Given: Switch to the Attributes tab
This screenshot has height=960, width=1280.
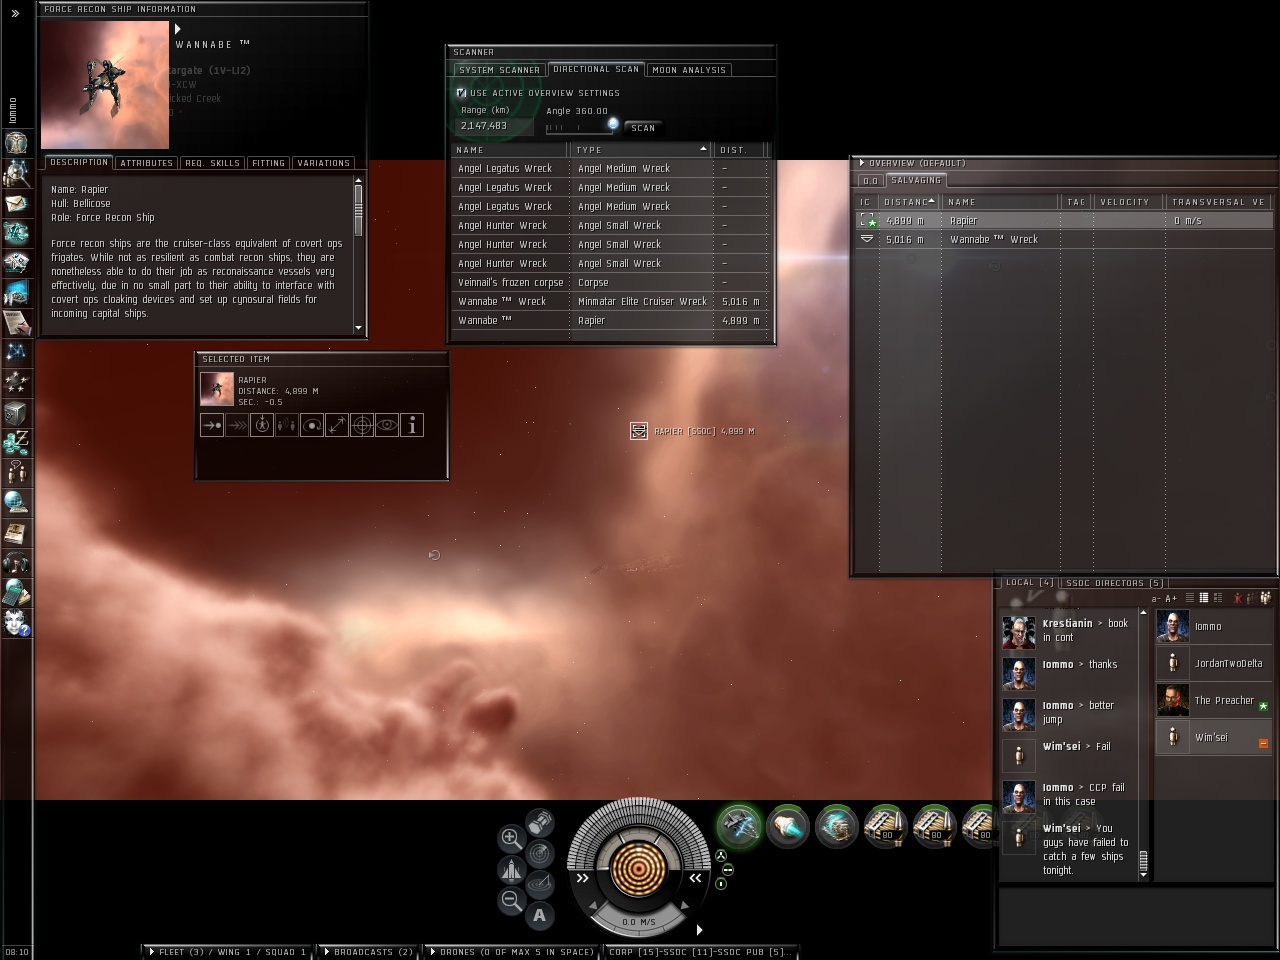Looking at the screenshot, I should pos(147,163).
